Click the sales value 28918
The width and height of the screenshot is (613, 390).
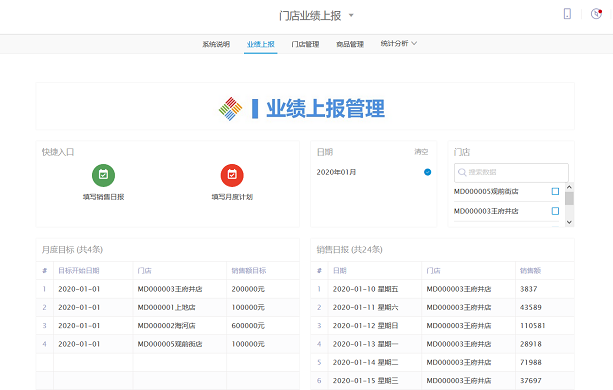531,344
